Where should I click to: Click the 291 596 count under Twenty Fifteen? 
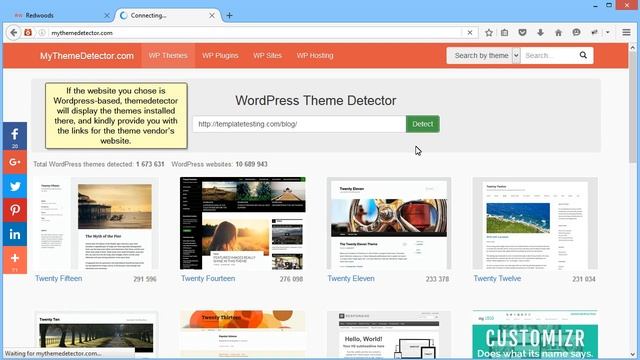pyautogui.click(x=145, y=279)
